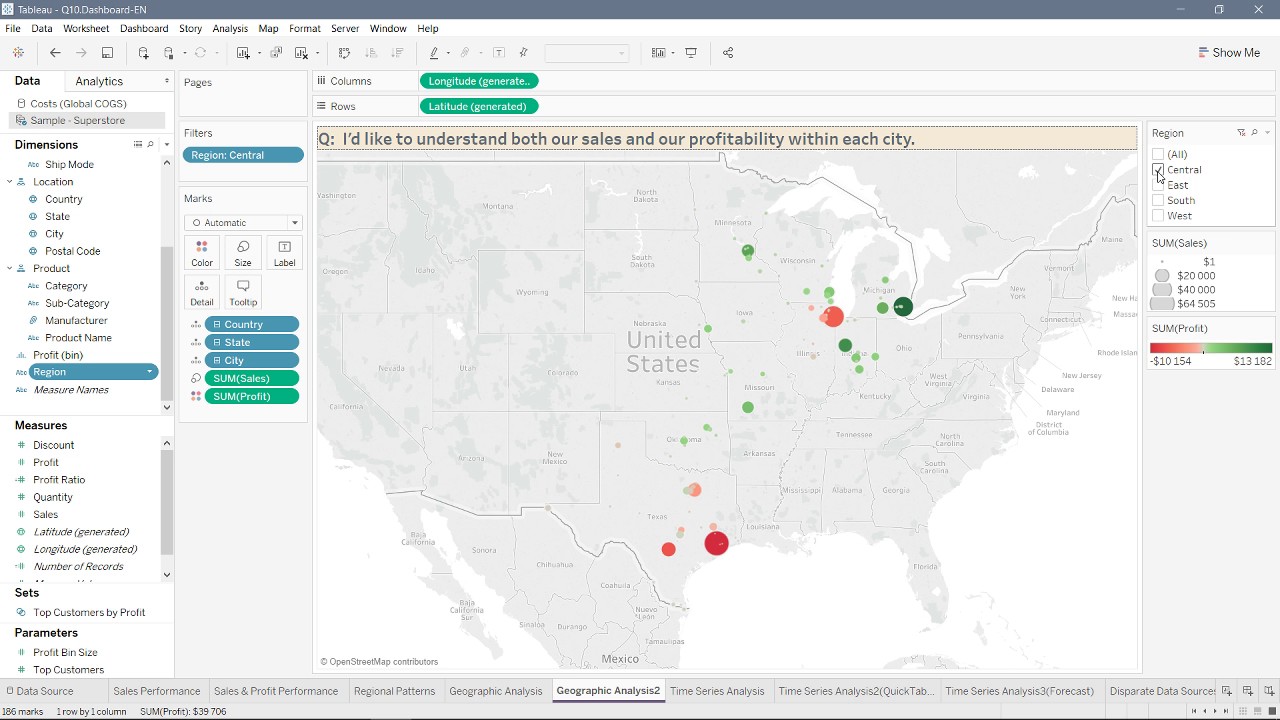The width and height of the screenshot is (1280, 720).
Task: Swap rows and columns using the toolbar
Action: (x=344, y=53)
